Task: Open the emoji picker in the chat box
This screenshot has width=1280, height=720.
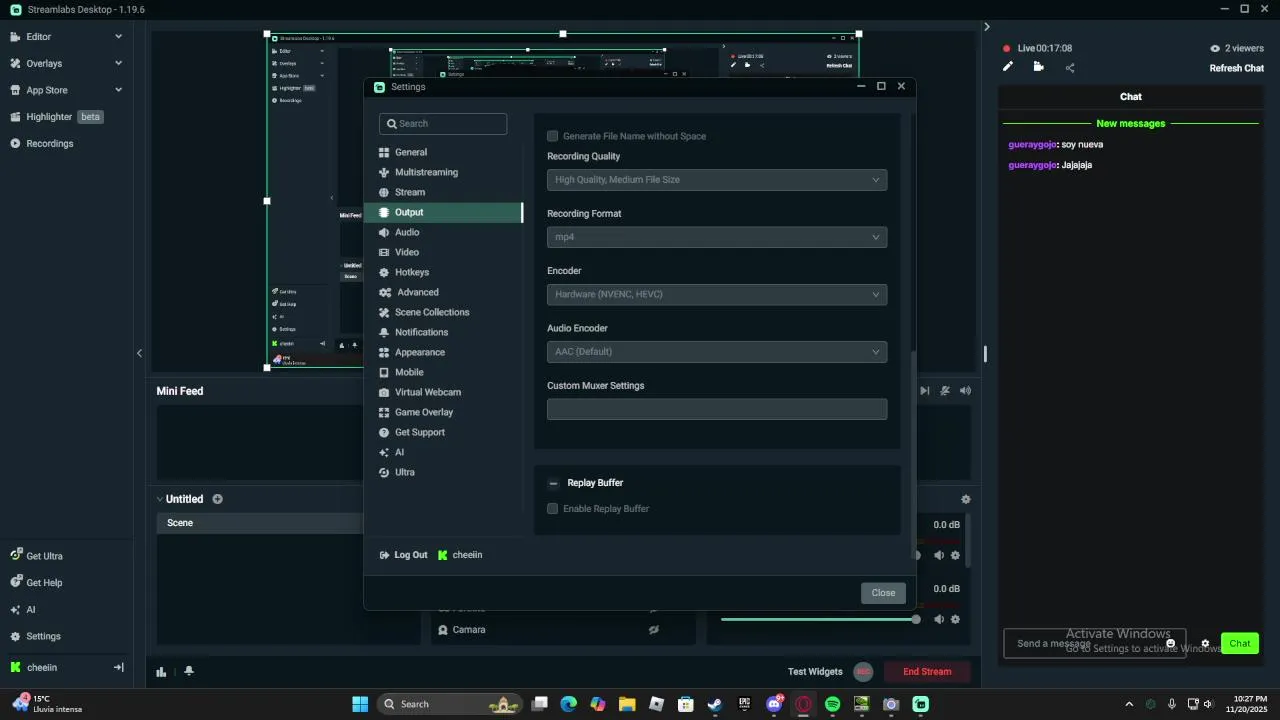Action: pyautogui.click(x=1171, y=644)
